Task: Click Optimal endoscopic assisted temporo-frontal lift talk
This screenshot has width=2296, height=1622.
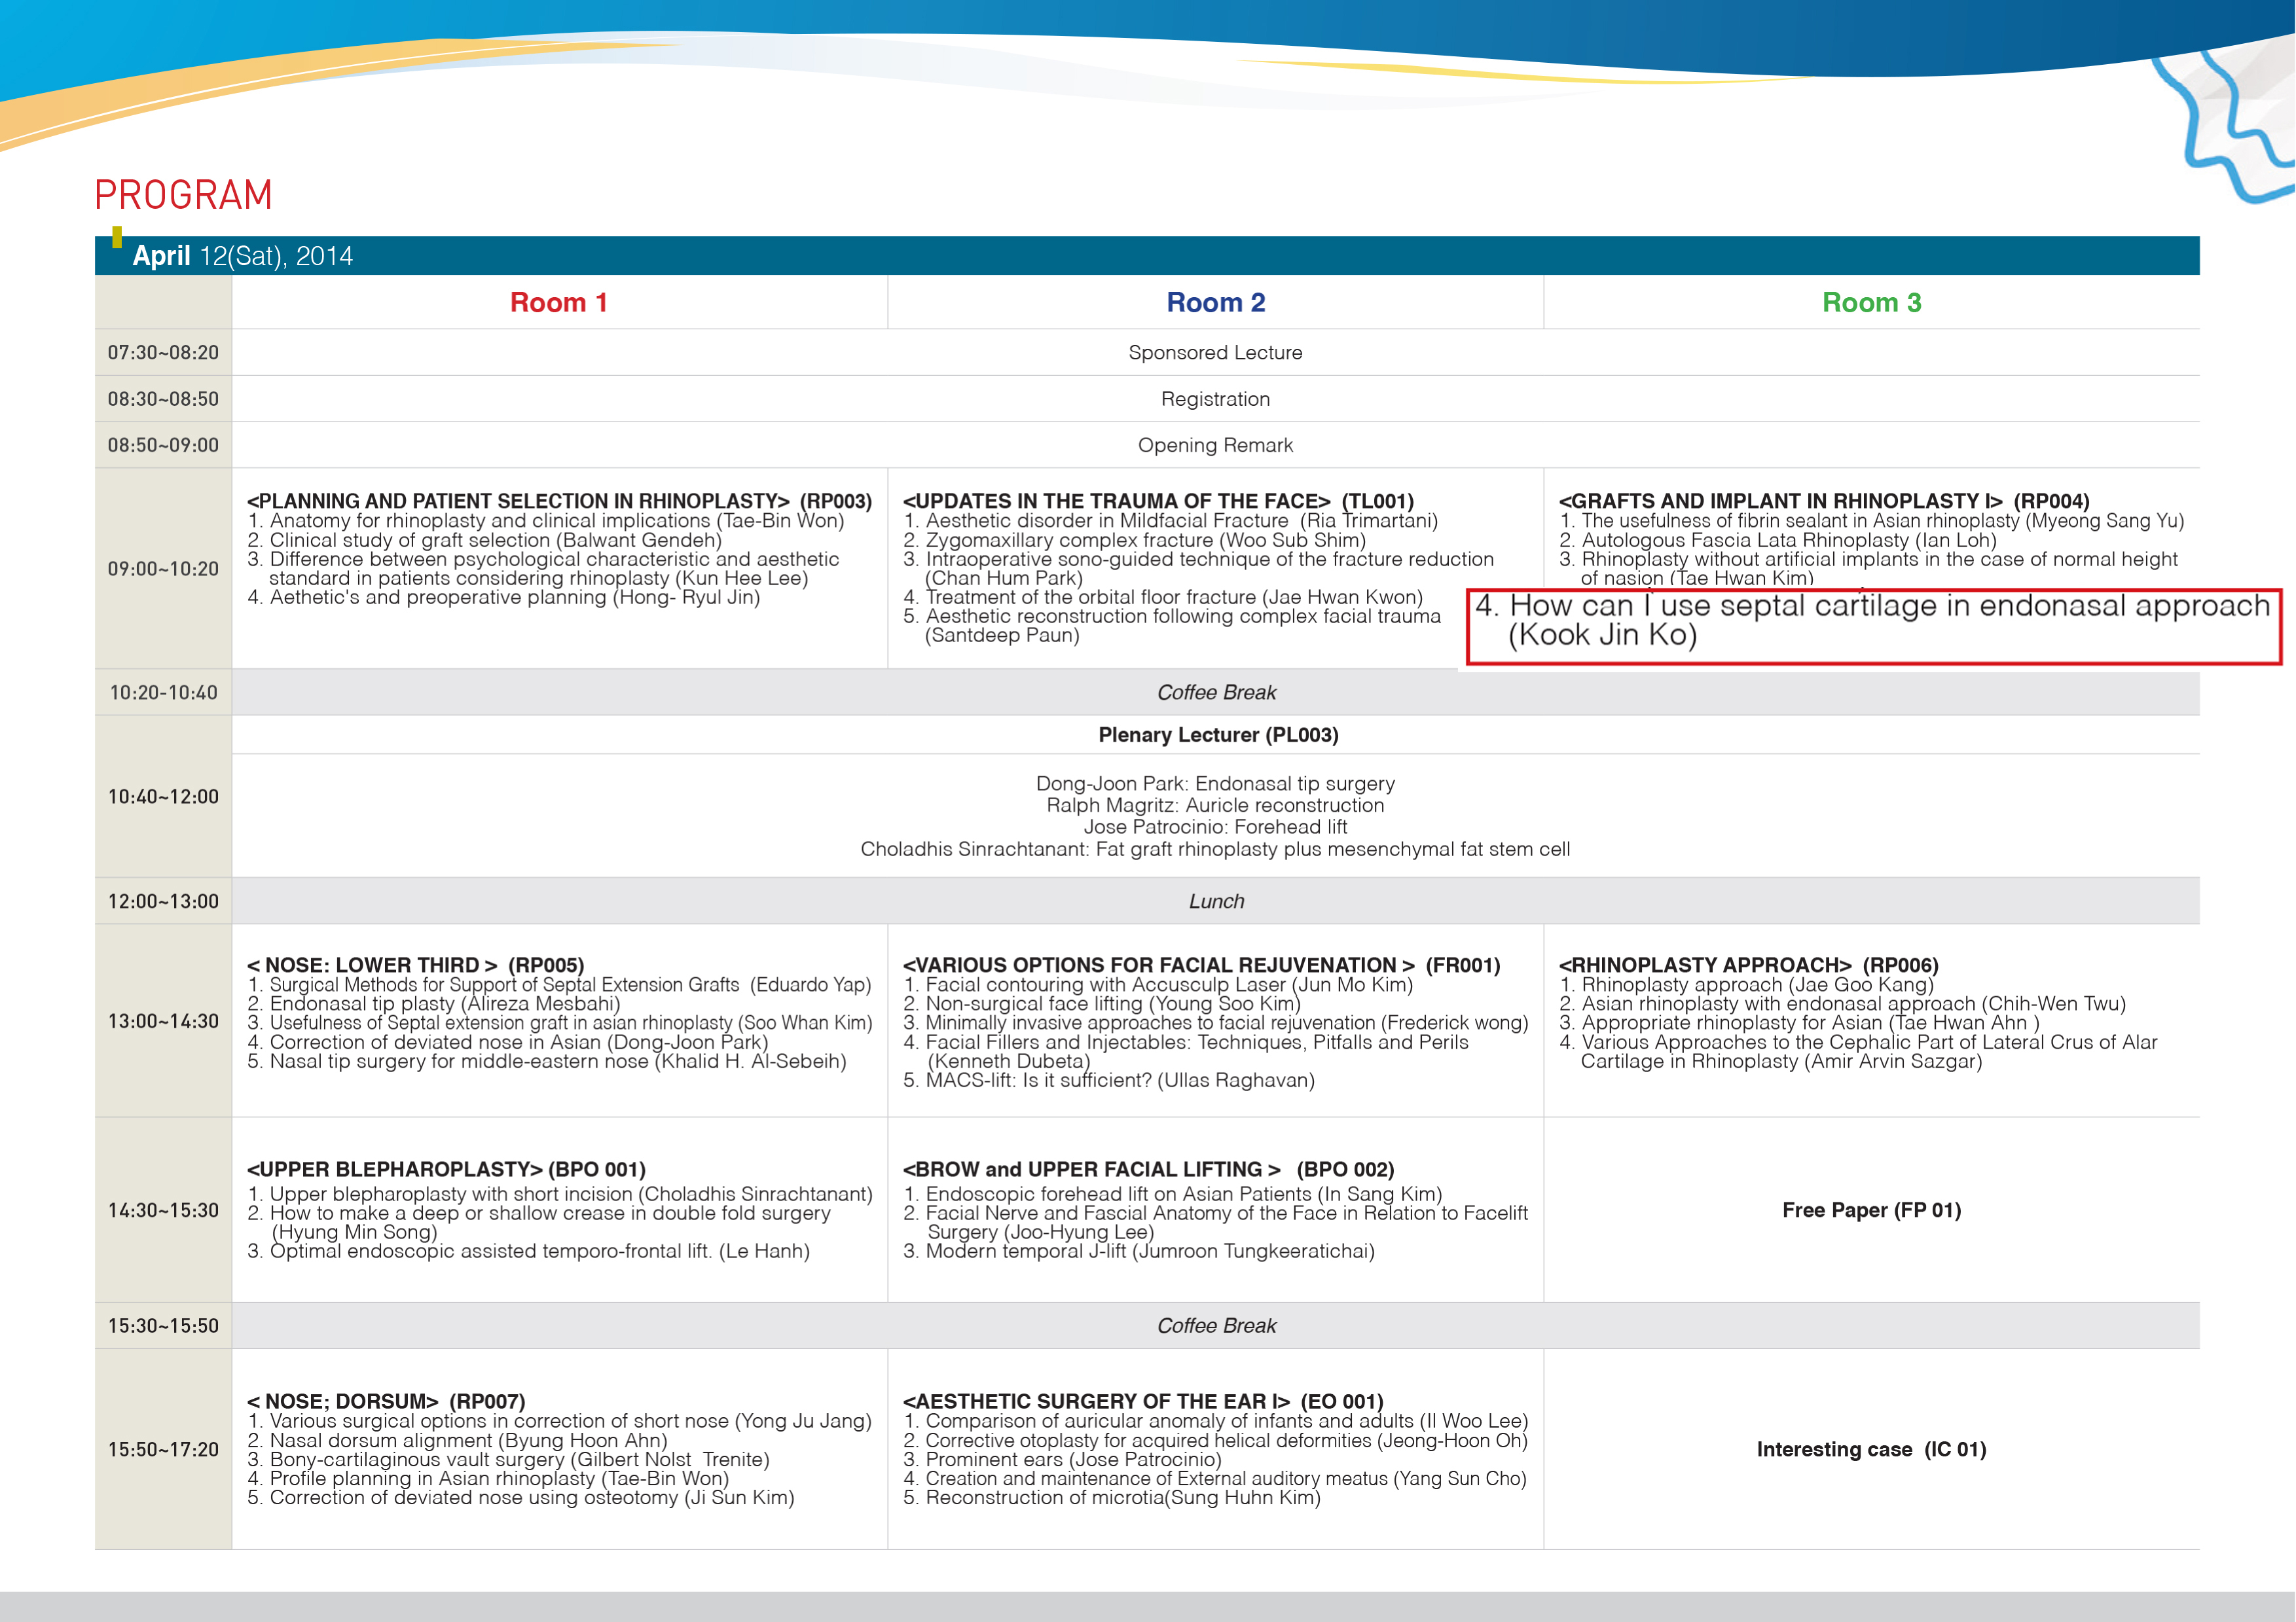Action: pos(528,1251)
